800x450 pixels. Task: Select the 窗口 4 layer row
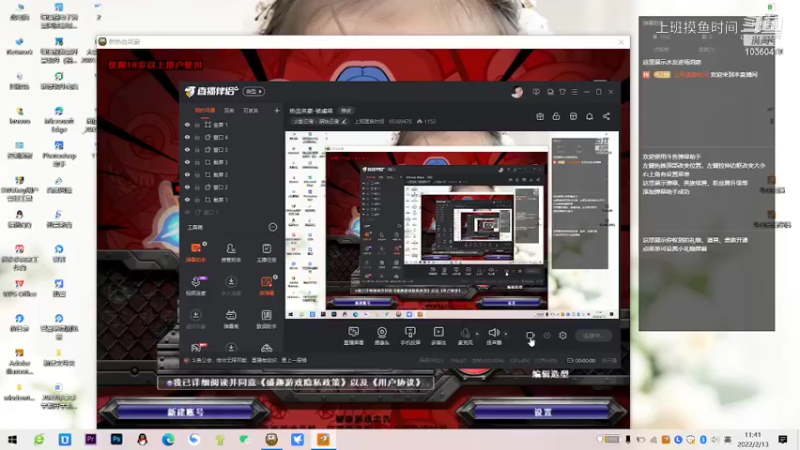232,137
